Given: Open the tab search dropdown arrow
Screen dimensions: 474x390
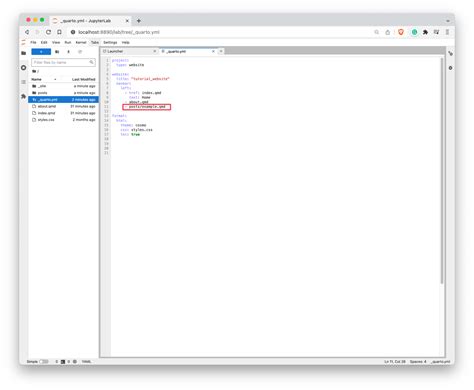Looking at the screenshot, I should pos(448,21).
